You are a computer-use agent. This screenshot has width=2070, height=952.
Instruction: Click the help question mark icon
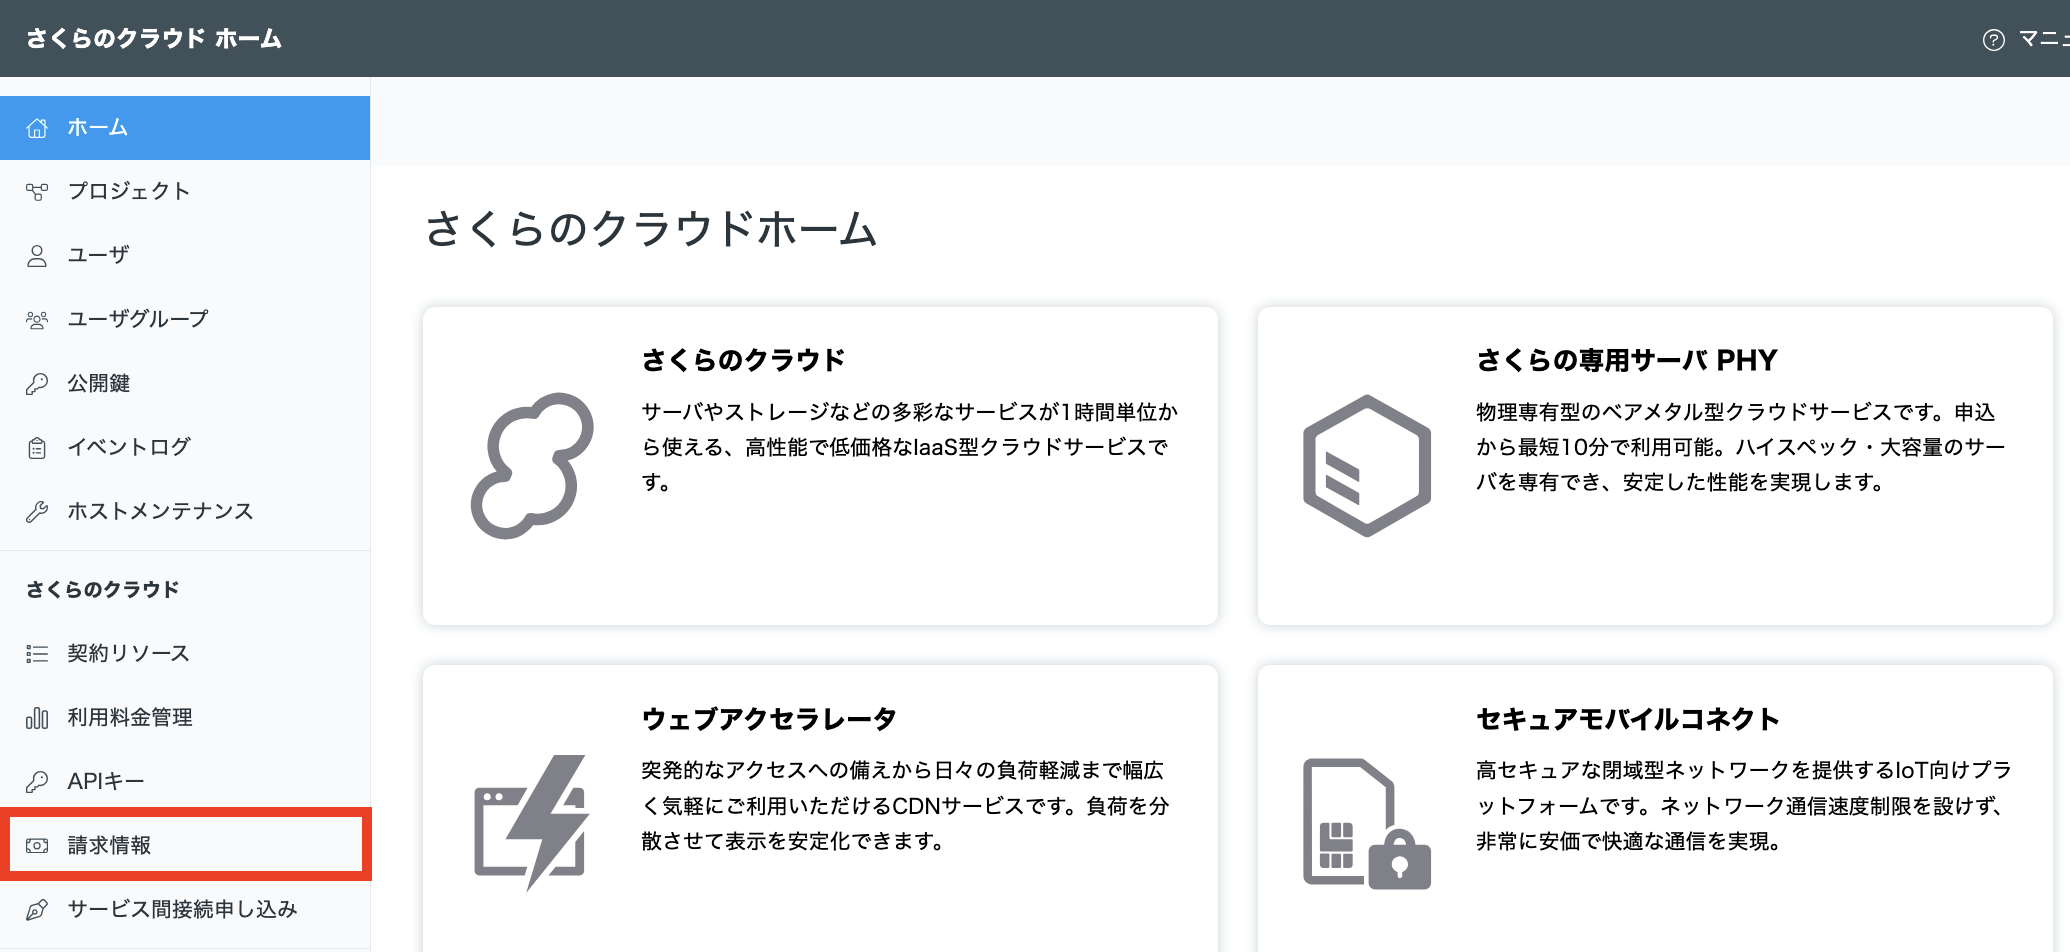pyautogui.click(x=1993, y=39)
